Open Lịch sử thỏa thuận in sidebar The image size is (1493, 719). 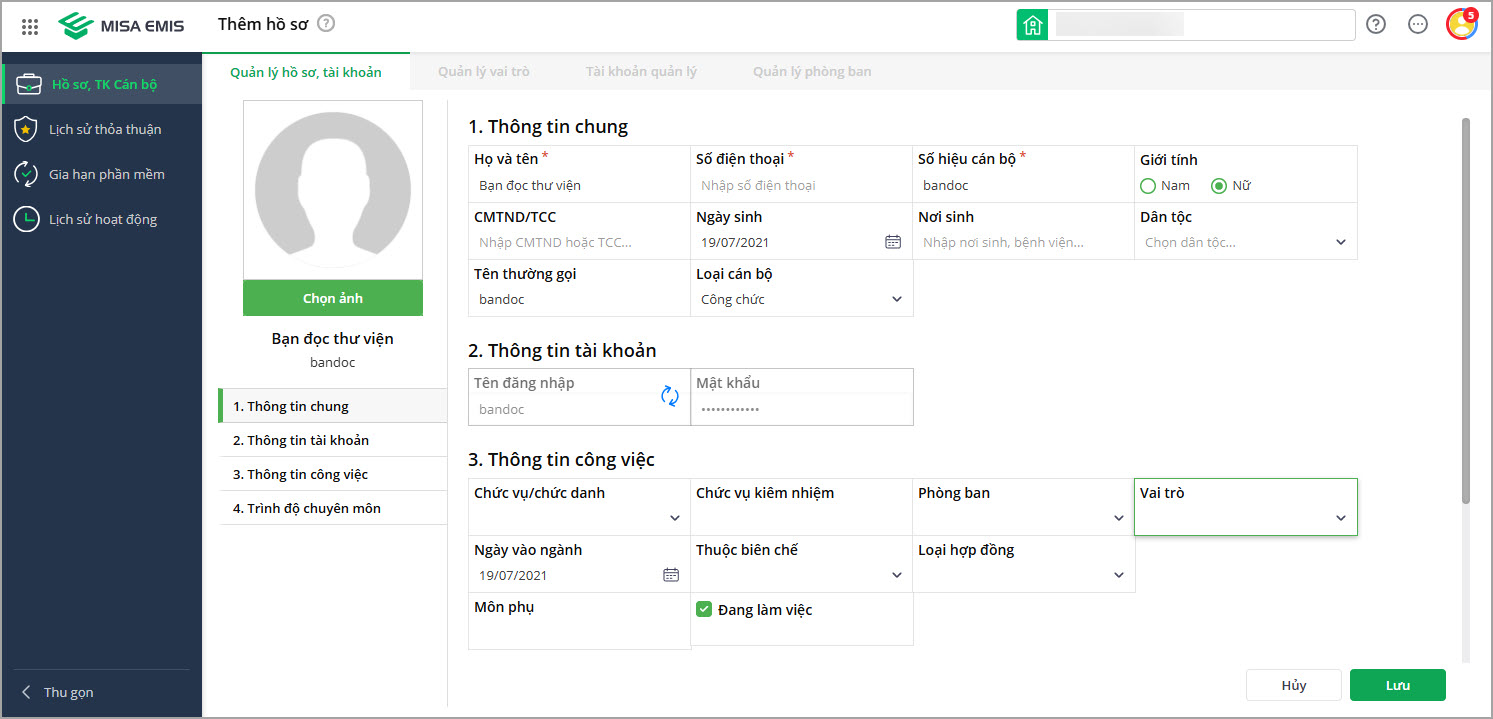(x=104, y=129)
